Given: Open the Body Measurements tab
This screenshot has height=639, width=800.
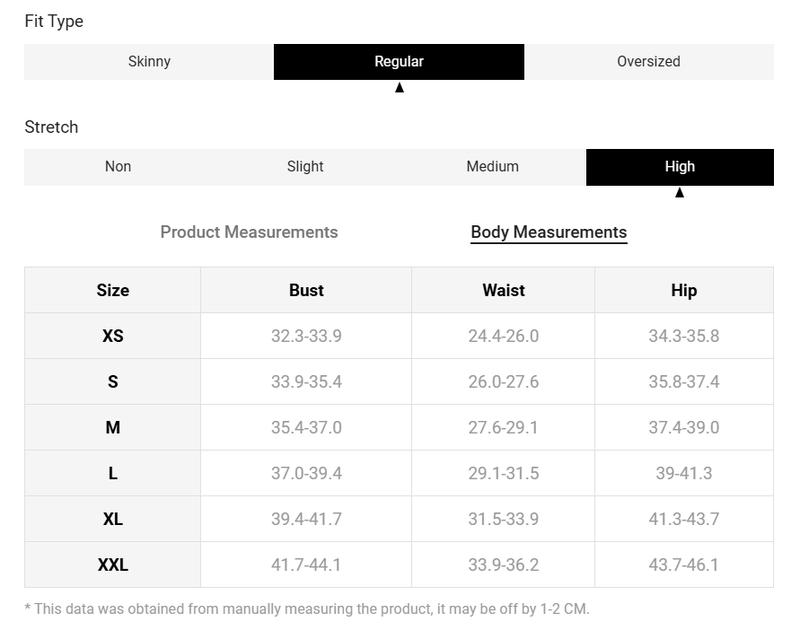Looking at the screenshot, I should [x=549, y=233].
